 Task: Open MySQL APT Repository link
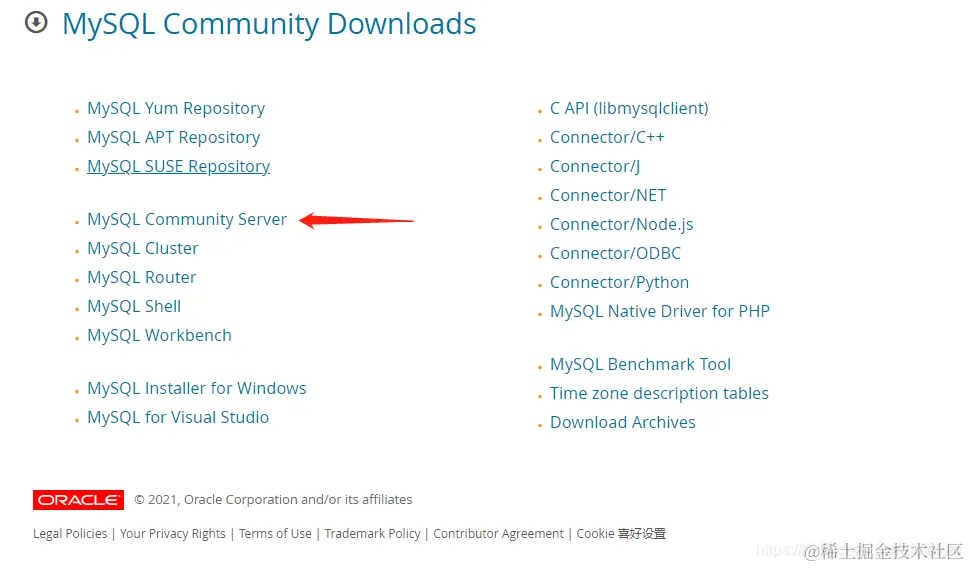pos(174,137)
